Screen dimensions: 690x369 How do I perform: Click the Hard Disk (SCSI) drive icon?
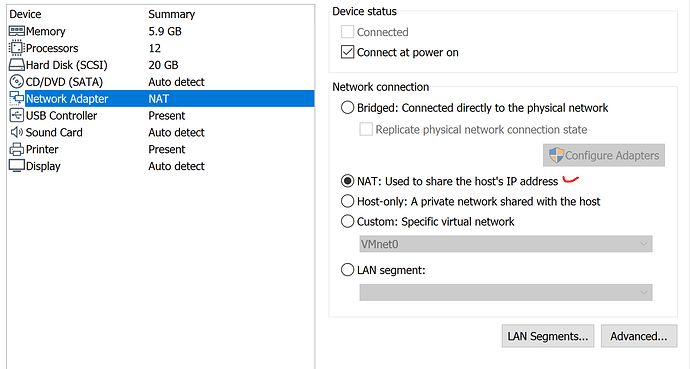(x=17, y=65)
